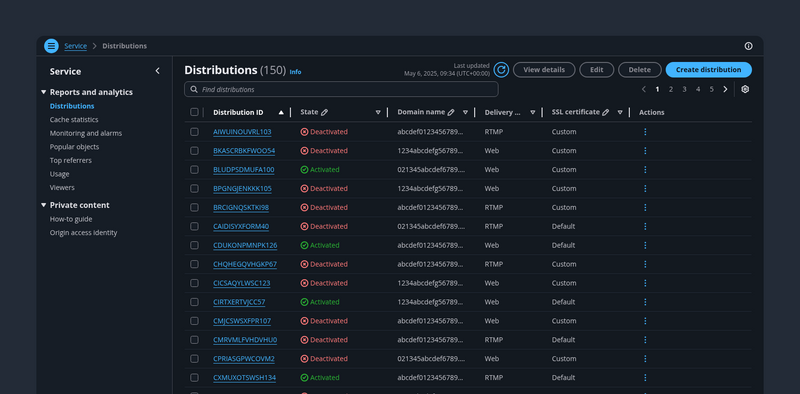Screen dimensions: 800x394
Task: Open distribution CXMUXOTSWSH134 link
Action: 244,378
